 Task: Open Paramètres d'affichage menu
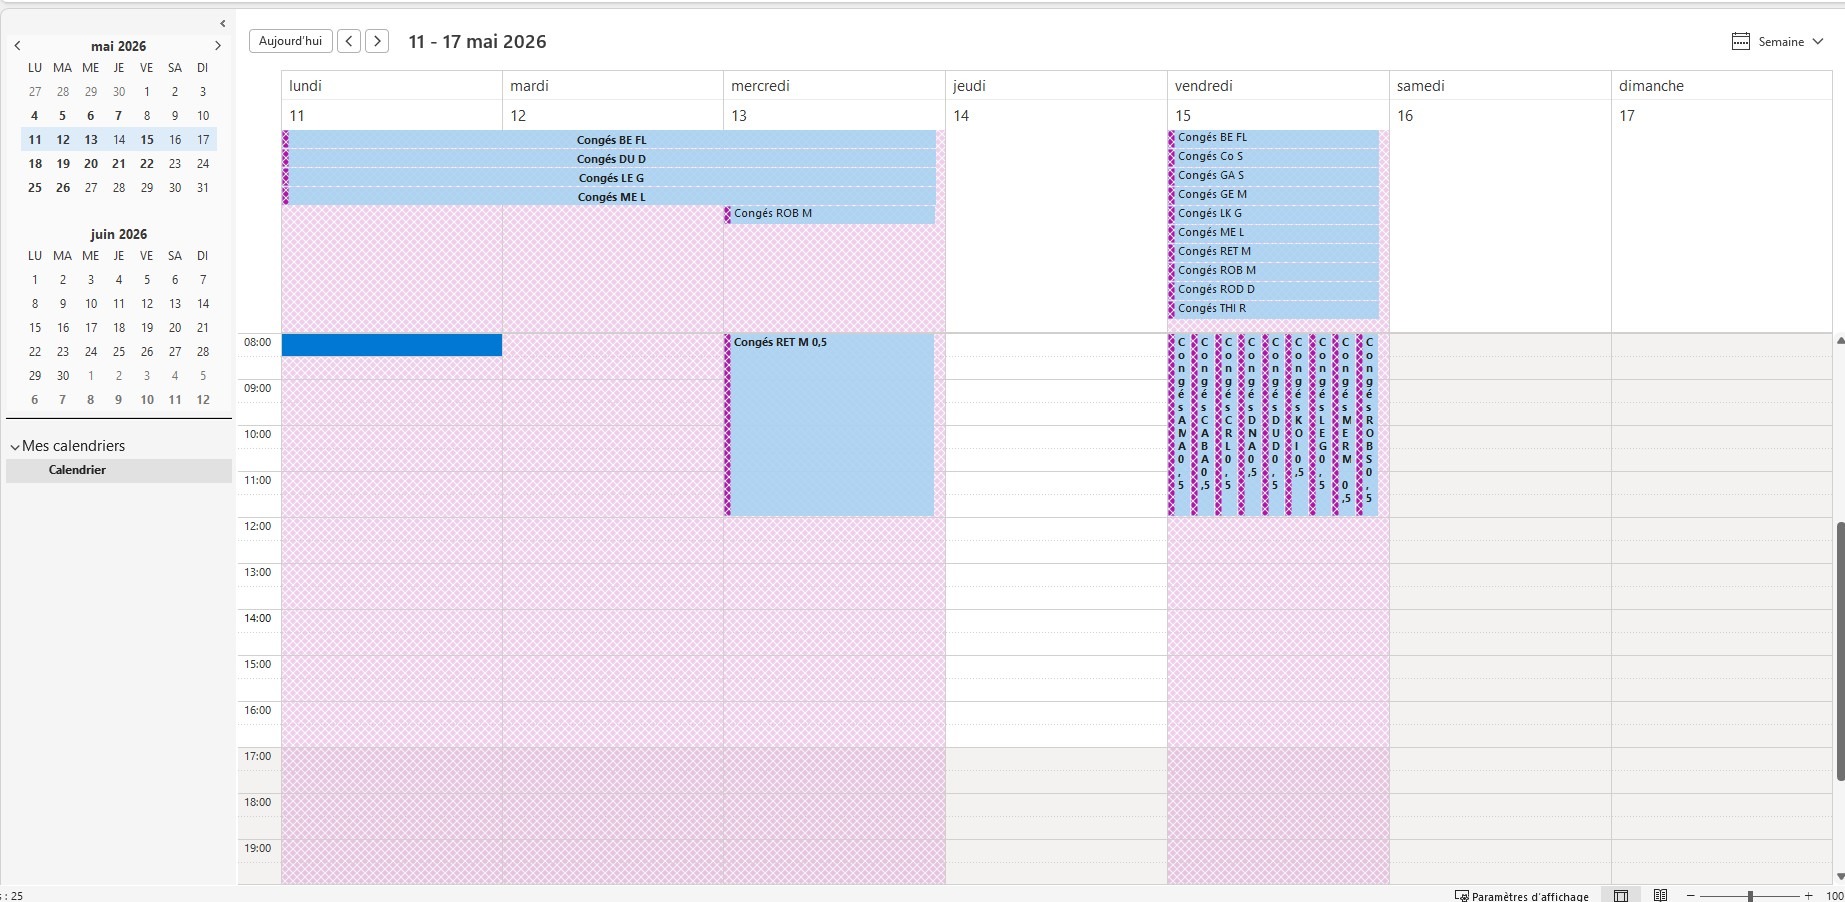1521,896
